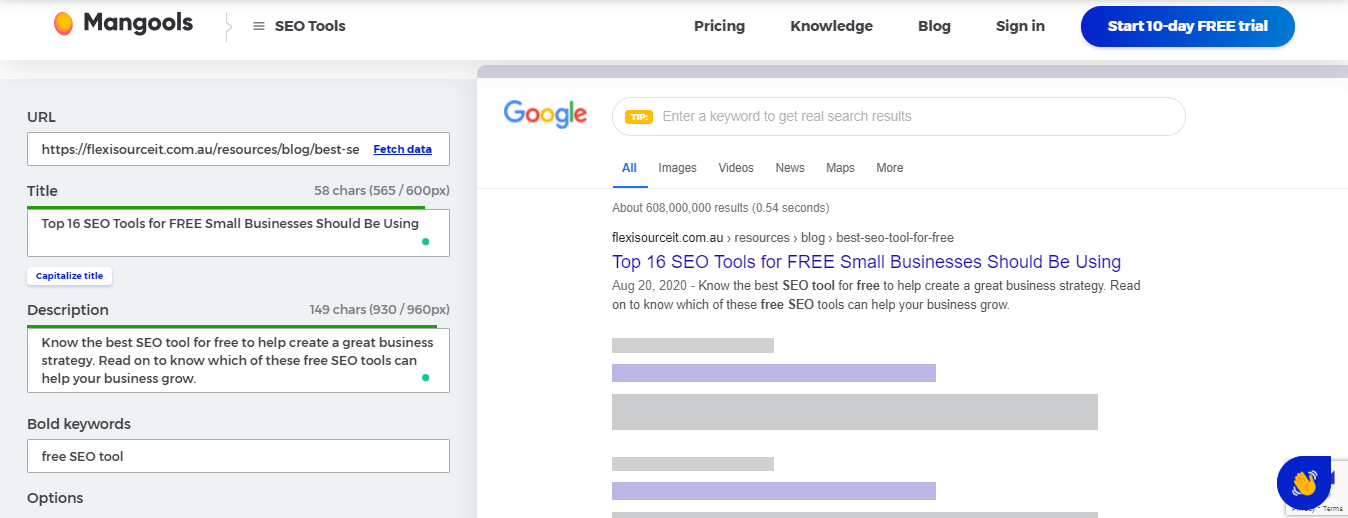Switch to the Images tab
1348x518 pixels.
click(x=677, y=168)
